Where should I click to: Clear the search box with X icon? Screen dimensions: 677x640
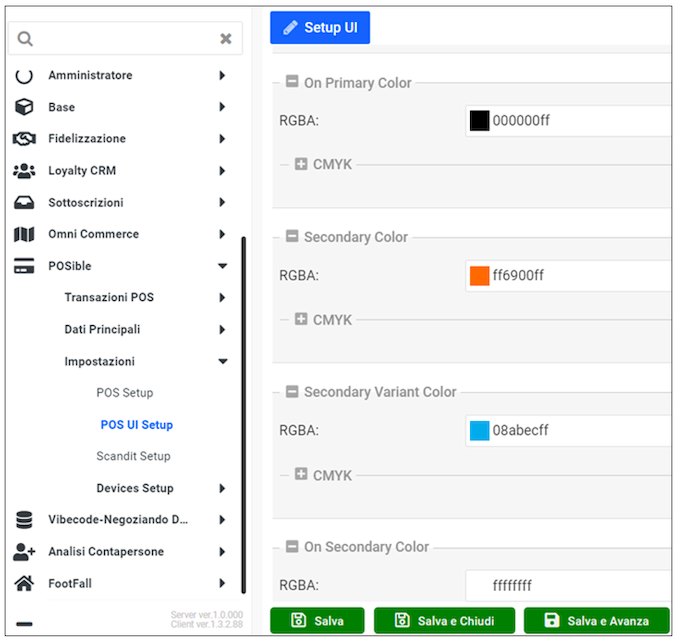coord(226,39)
